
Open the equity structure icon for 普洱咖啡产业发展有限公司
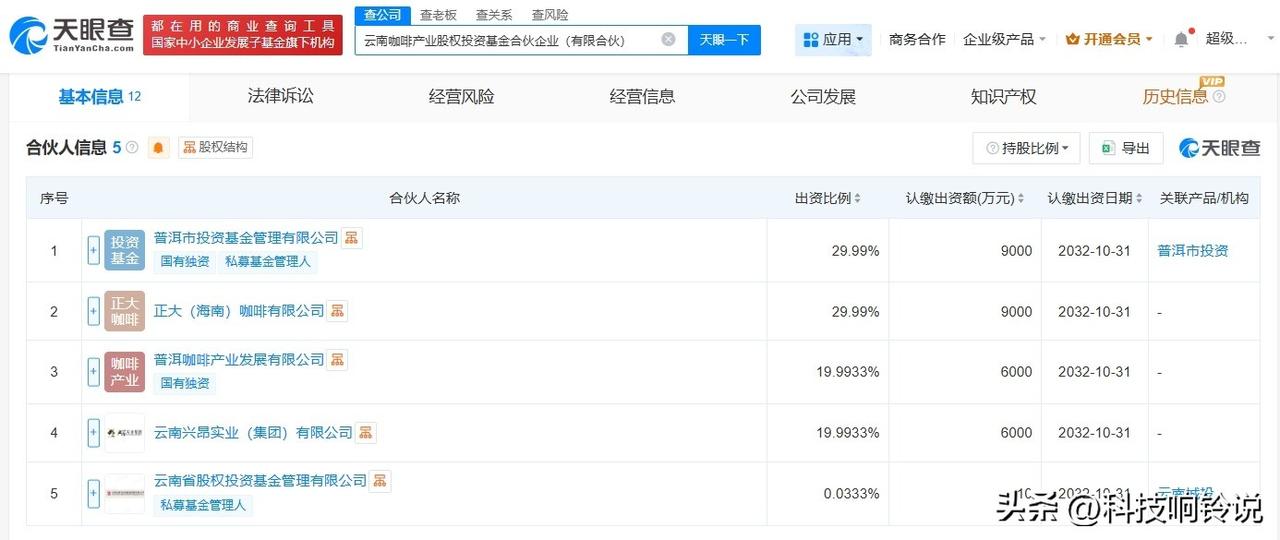click(x=337, y=359)
